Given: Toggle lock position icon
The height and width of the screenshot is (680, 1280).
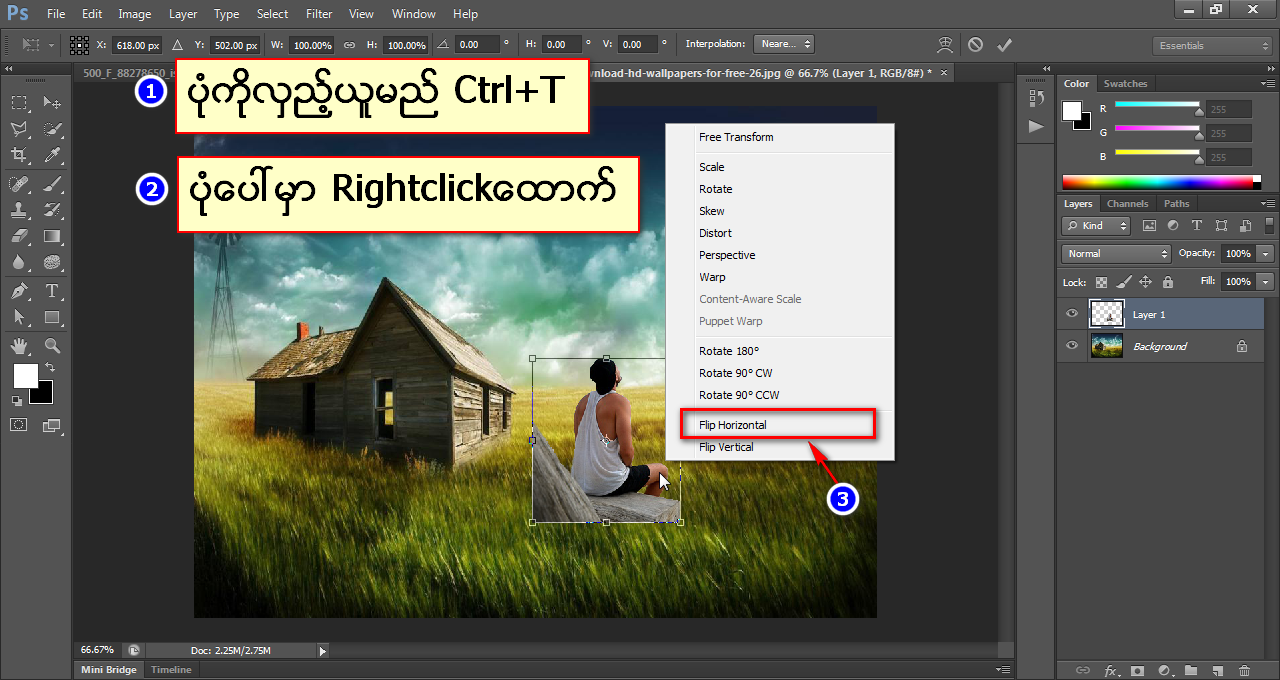Looking at the screenshot, I should click(1145, 282).
